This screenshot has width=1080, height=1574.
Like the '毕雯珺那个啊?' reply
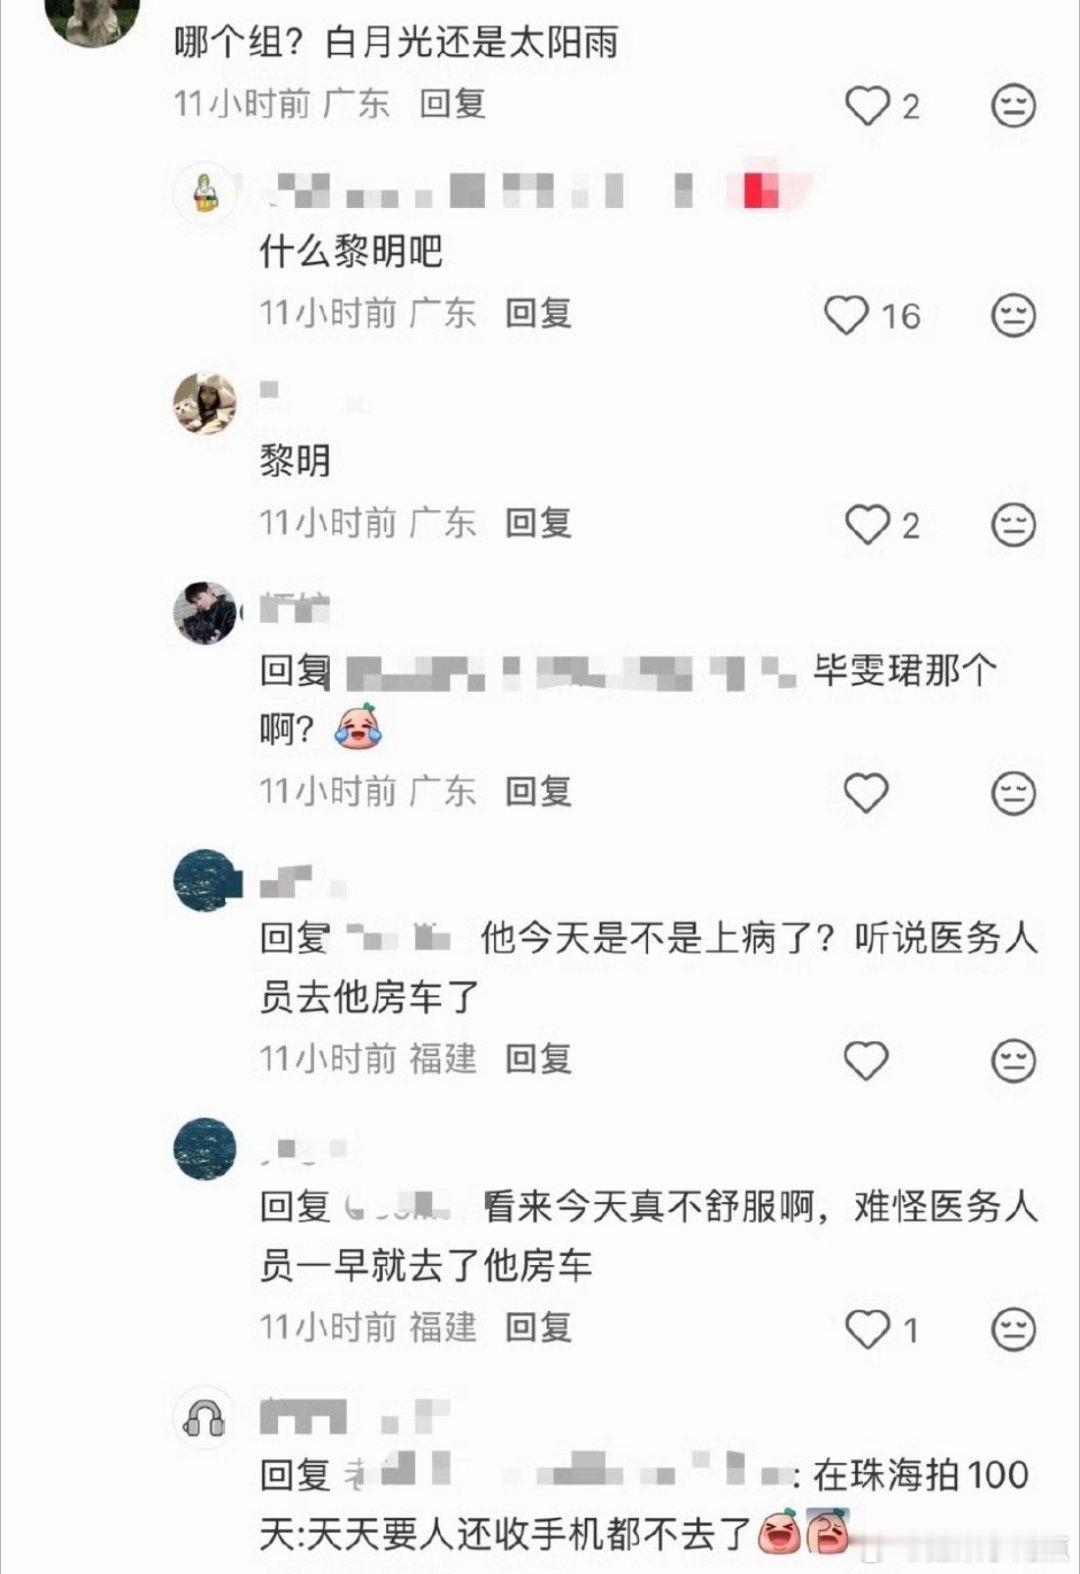(x=867, y=794)
